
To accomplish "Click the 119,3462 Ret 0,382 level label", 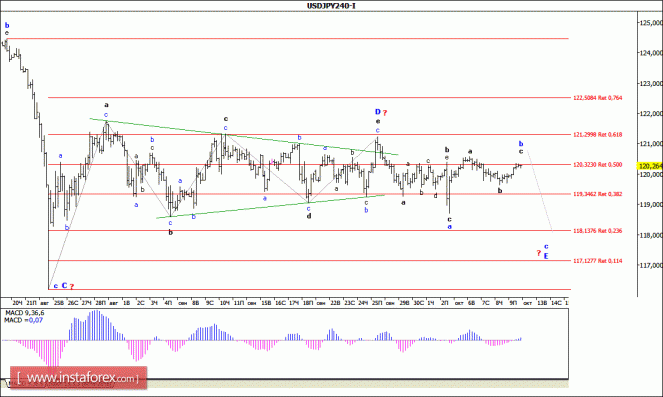I will (x=597, y=194).
